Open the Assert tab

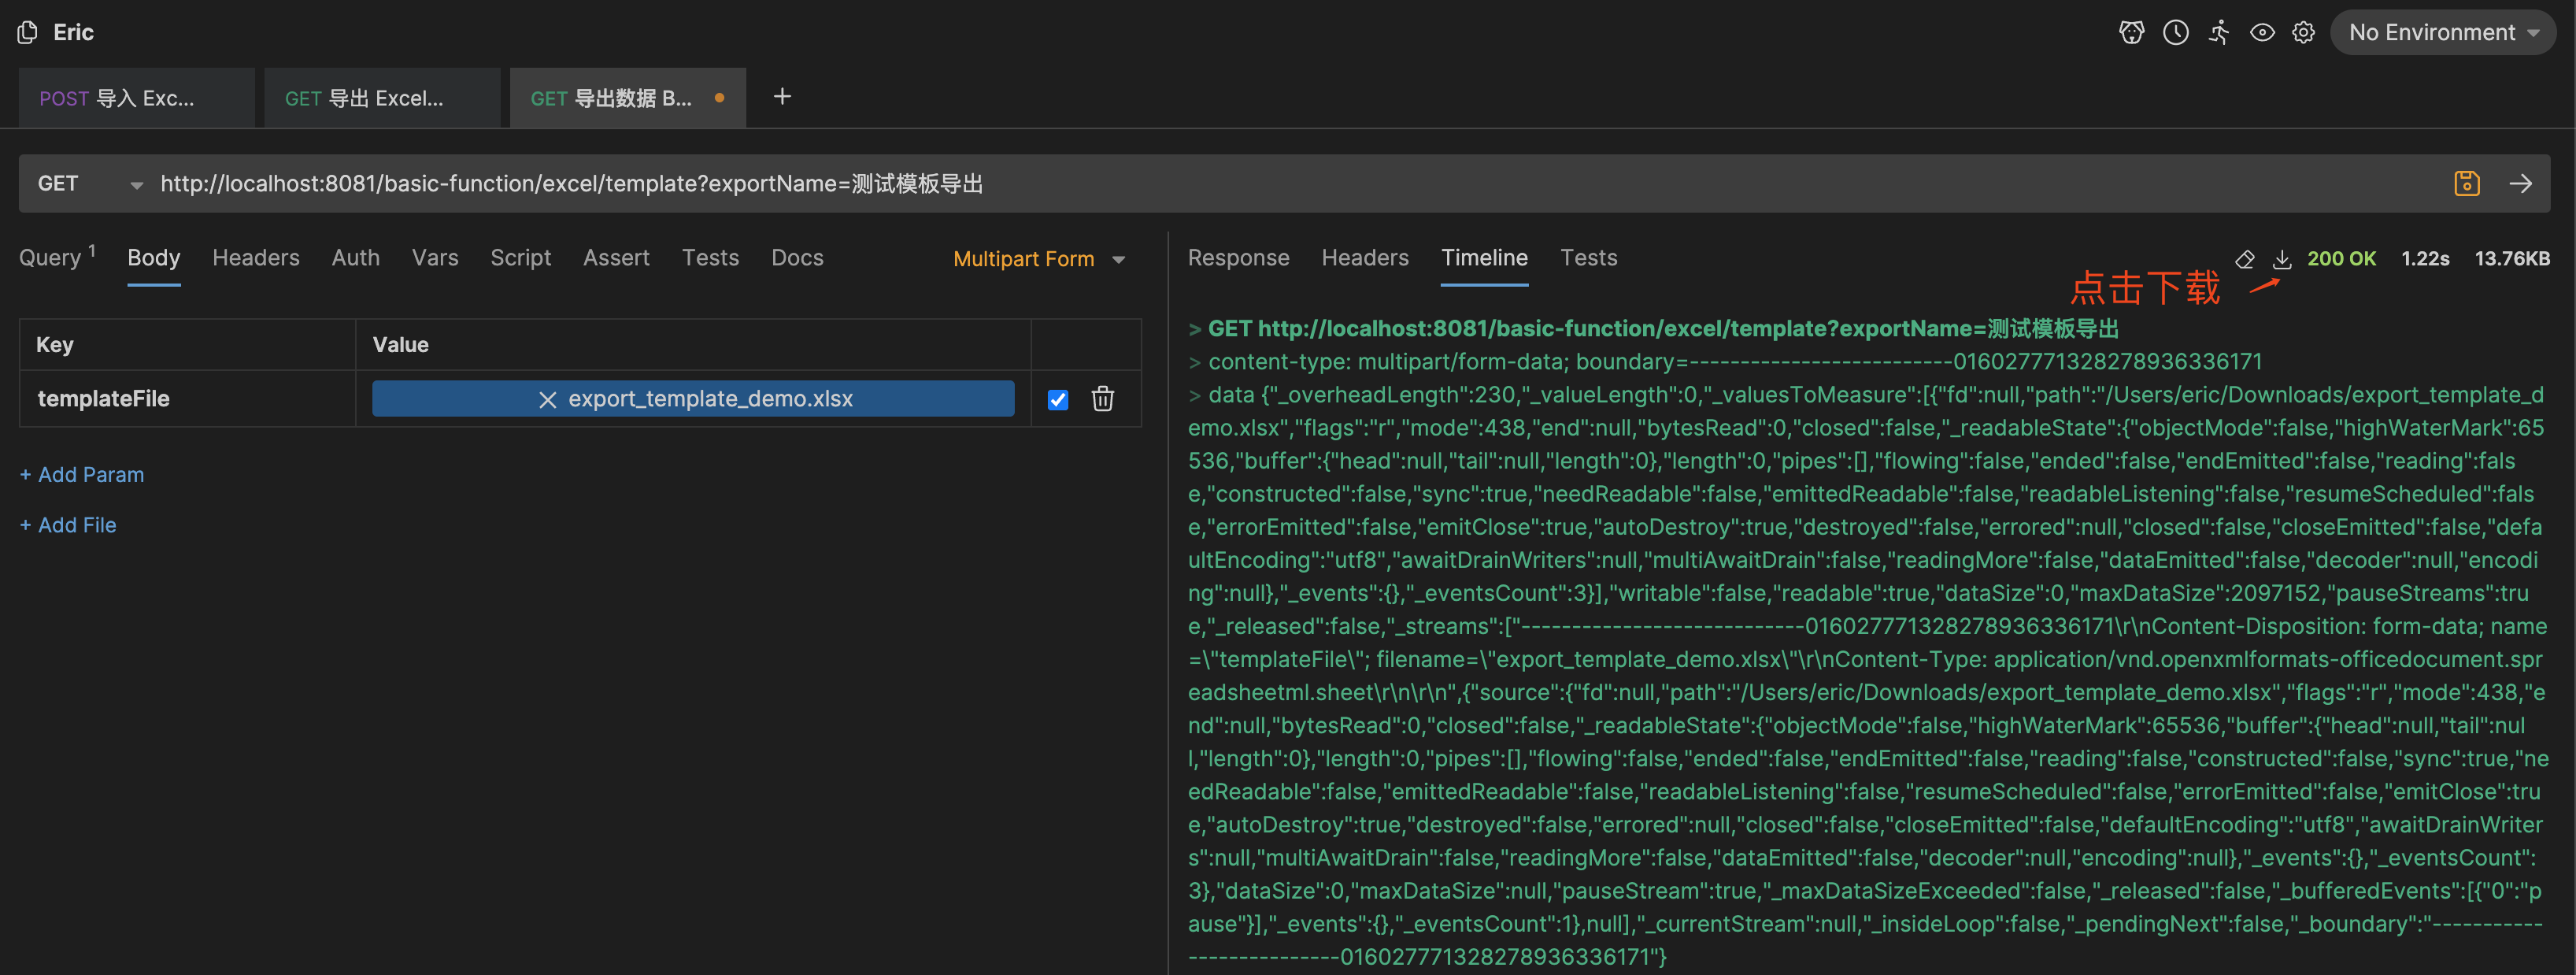[x=616, y=257]
